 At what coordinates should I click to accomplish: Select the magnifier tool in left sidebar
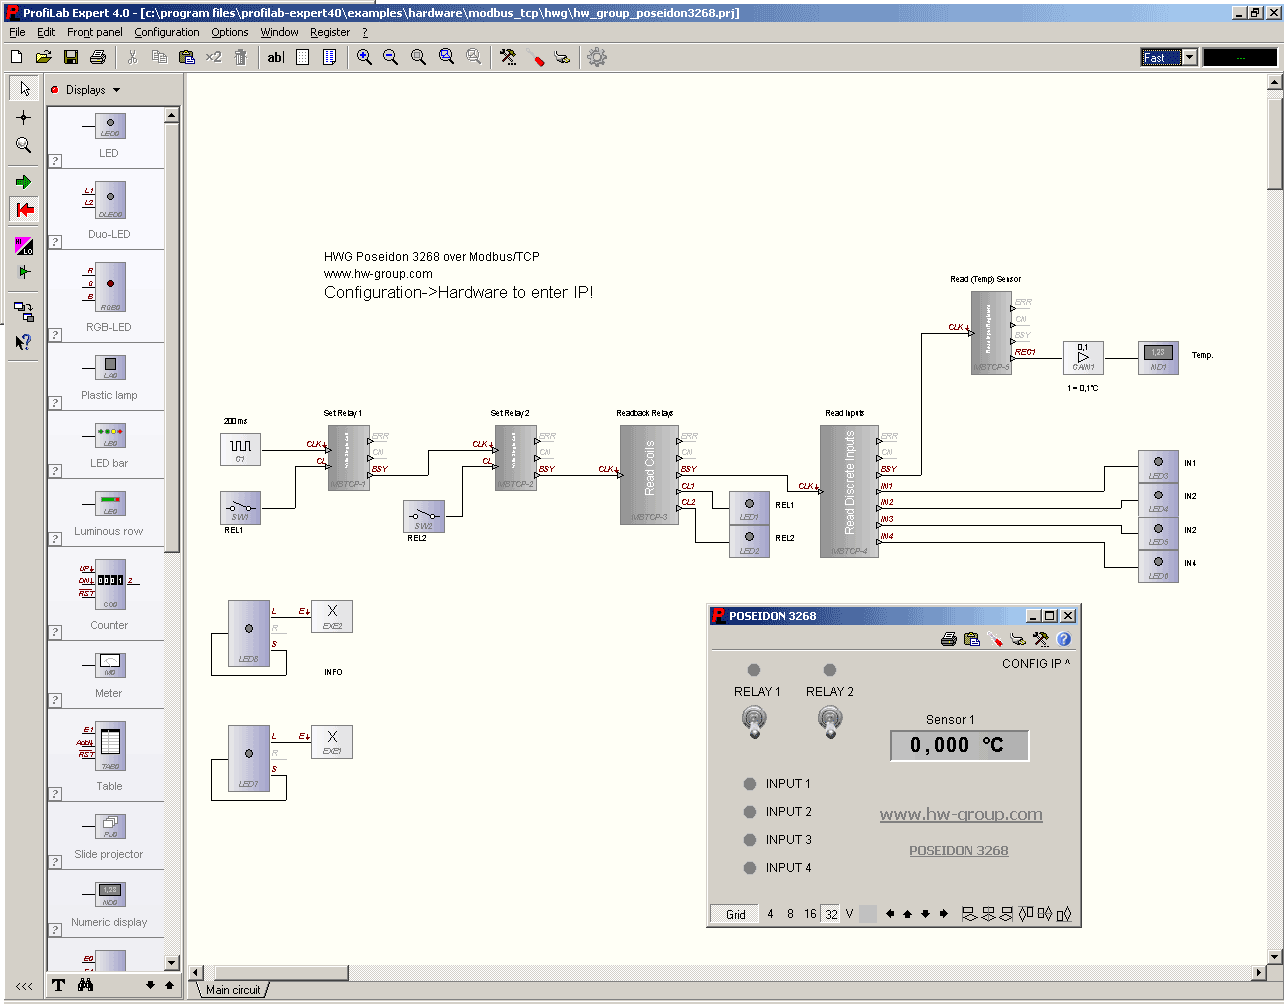click(x=24, y=145)
